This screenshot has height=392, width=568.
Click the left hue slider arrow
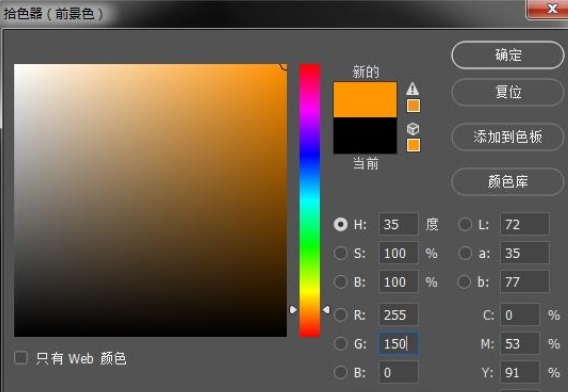coord(293,310)
